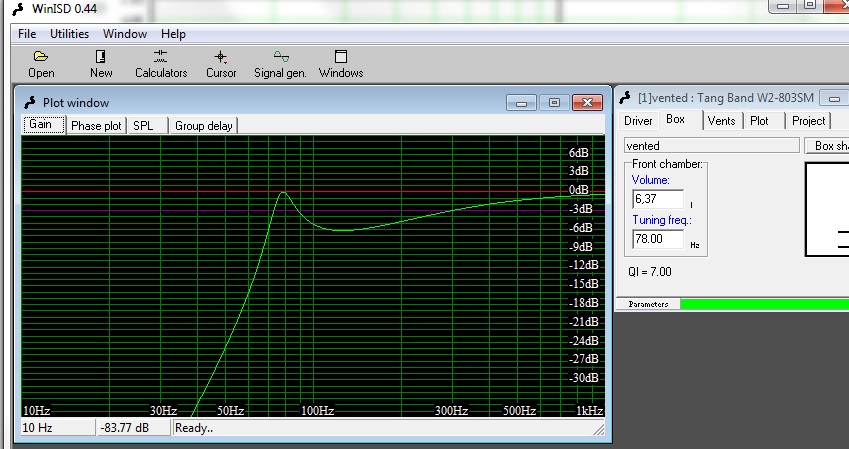Viewport: 849px width, 449px height.
Task: Click the Ready.. status text
Action: click(194, 428)
